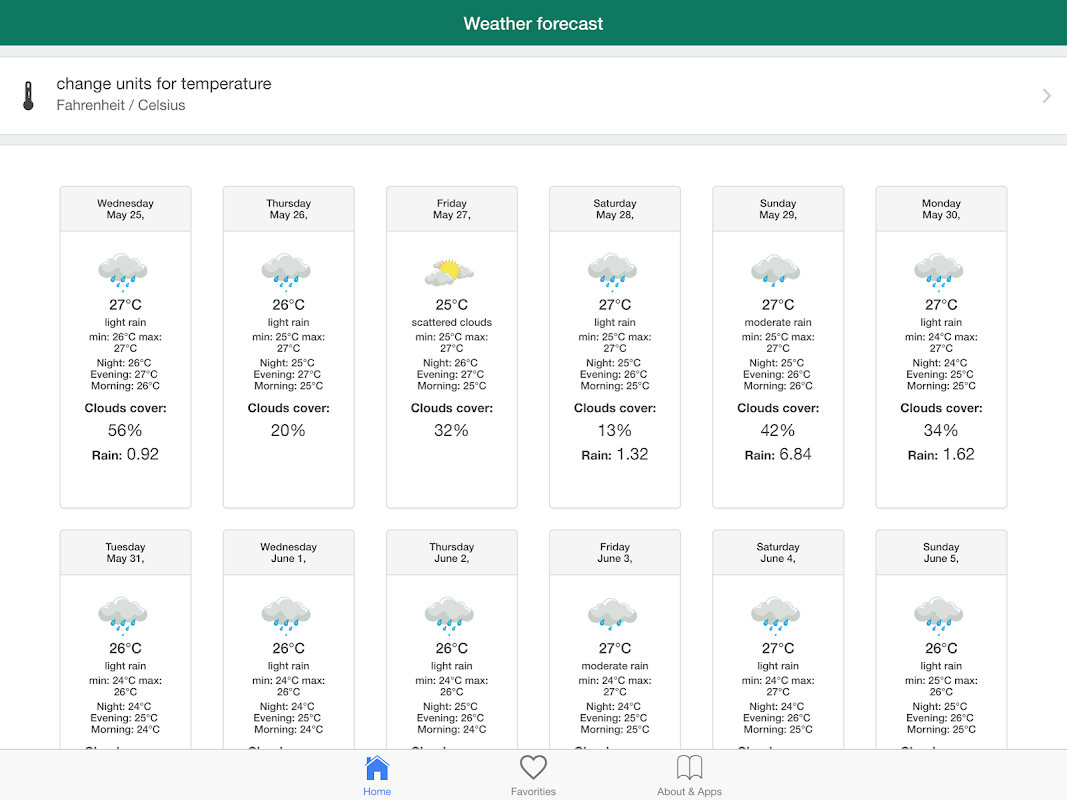This screenshot has height=800, width=1067.
Task: Click the 56% clouds cover value
Action: 125,431
